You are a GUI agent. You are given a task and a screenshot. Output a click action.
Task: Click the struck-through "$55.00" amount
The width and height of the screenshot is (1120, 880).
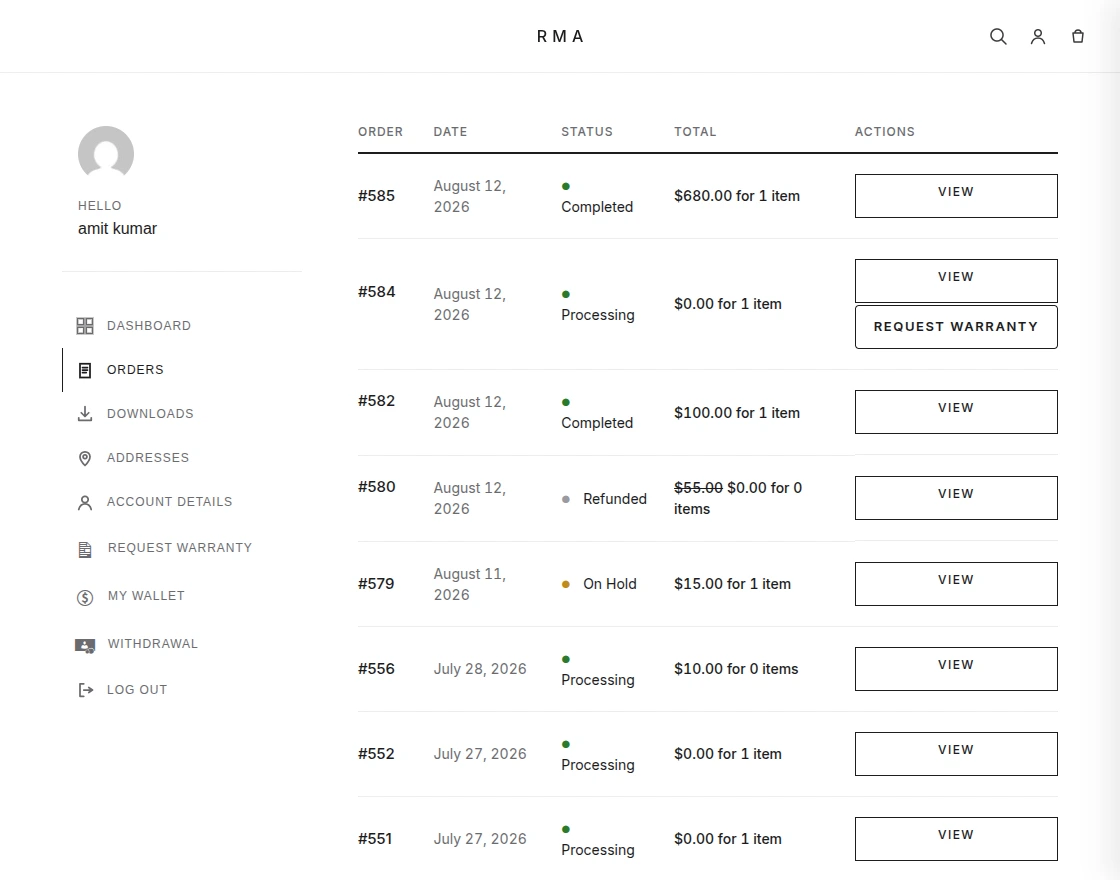pos(698,488)
